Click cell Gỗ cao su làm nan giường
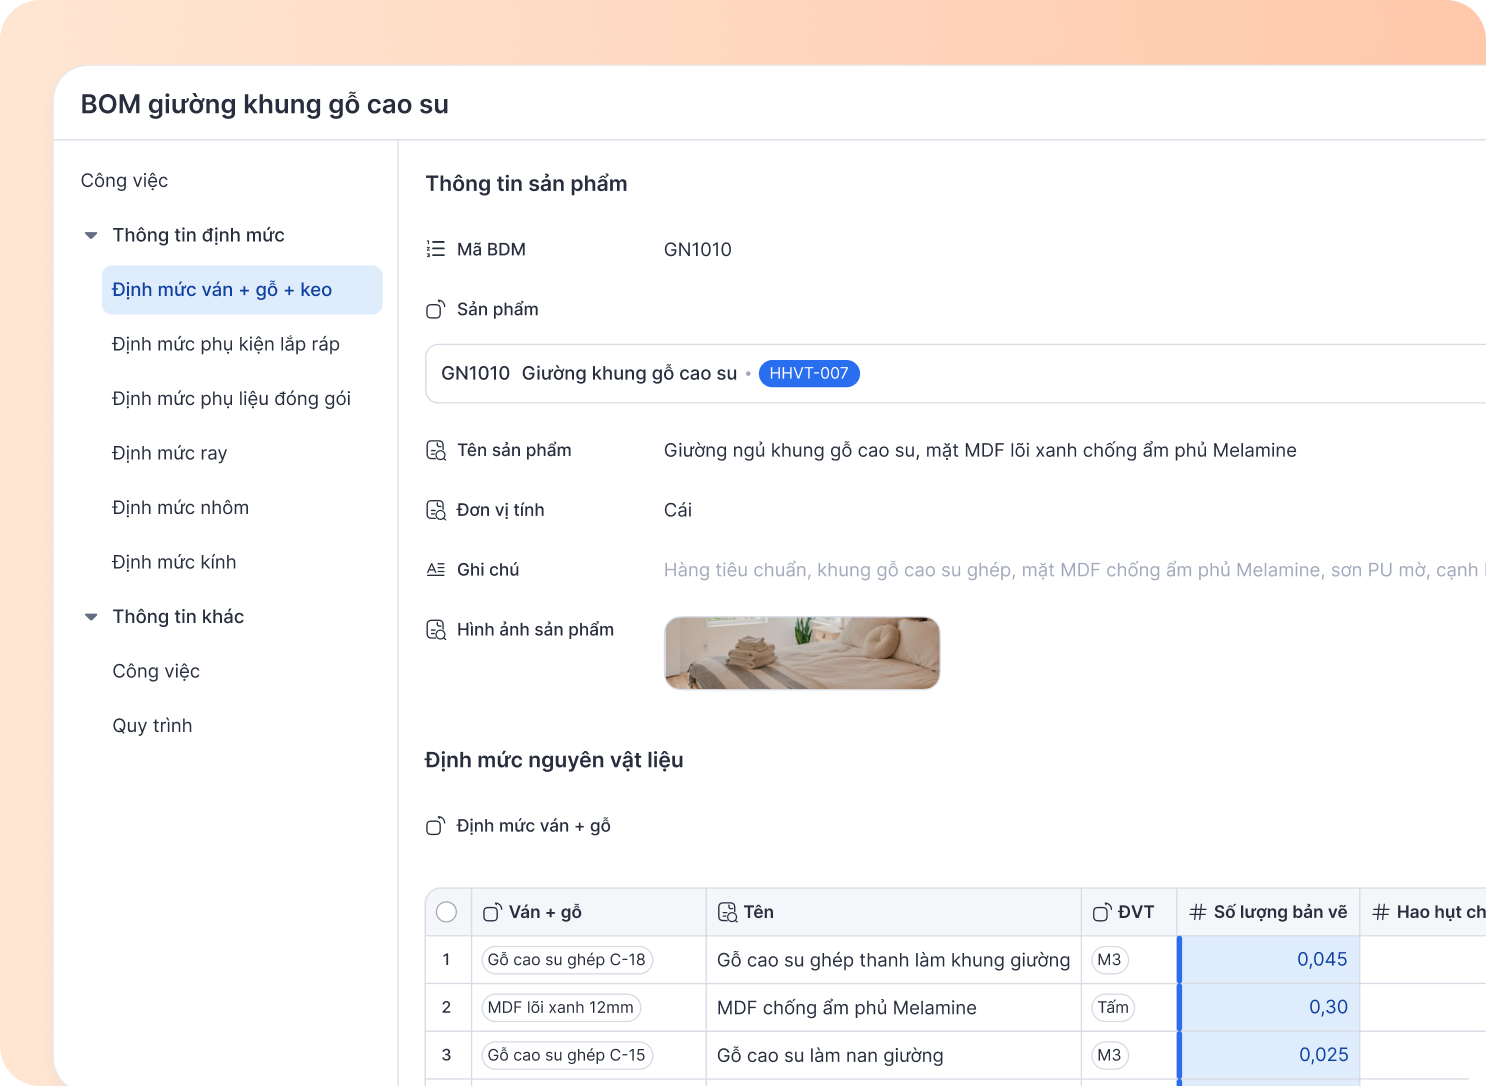 coord(893,1055)
